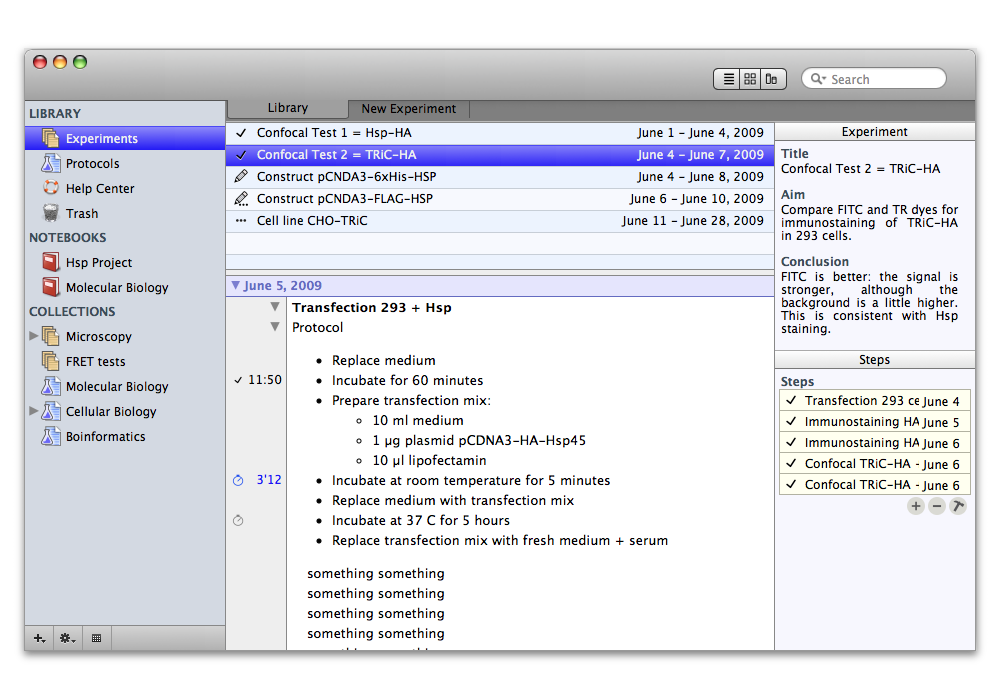Screen dimensions: 1000x700
Task: Collapse the June 5, 2009 section
Action: pos(235,285)
